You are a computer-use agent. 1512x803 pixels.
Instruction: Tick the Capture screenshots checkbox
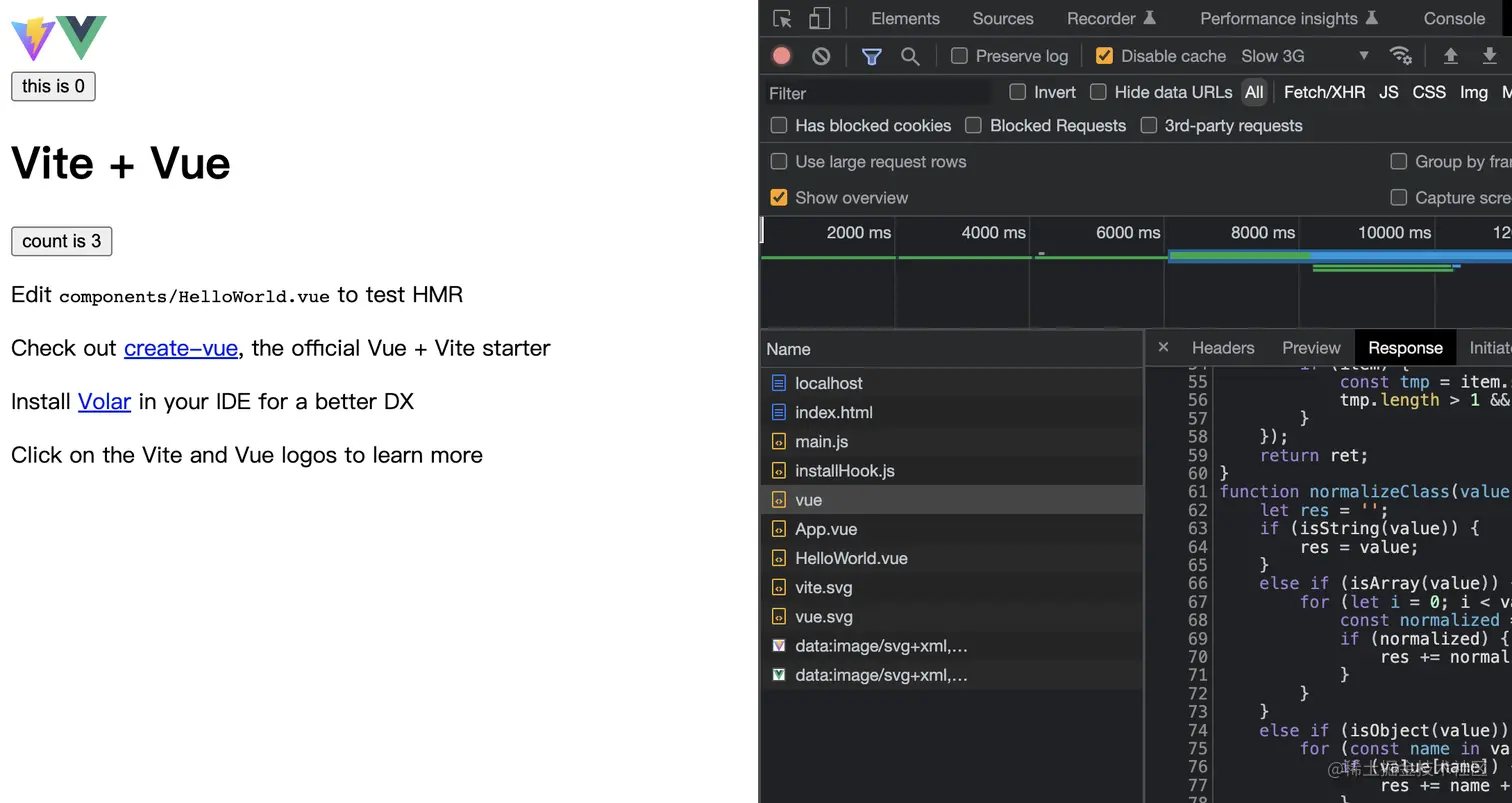coord(1399,197)
